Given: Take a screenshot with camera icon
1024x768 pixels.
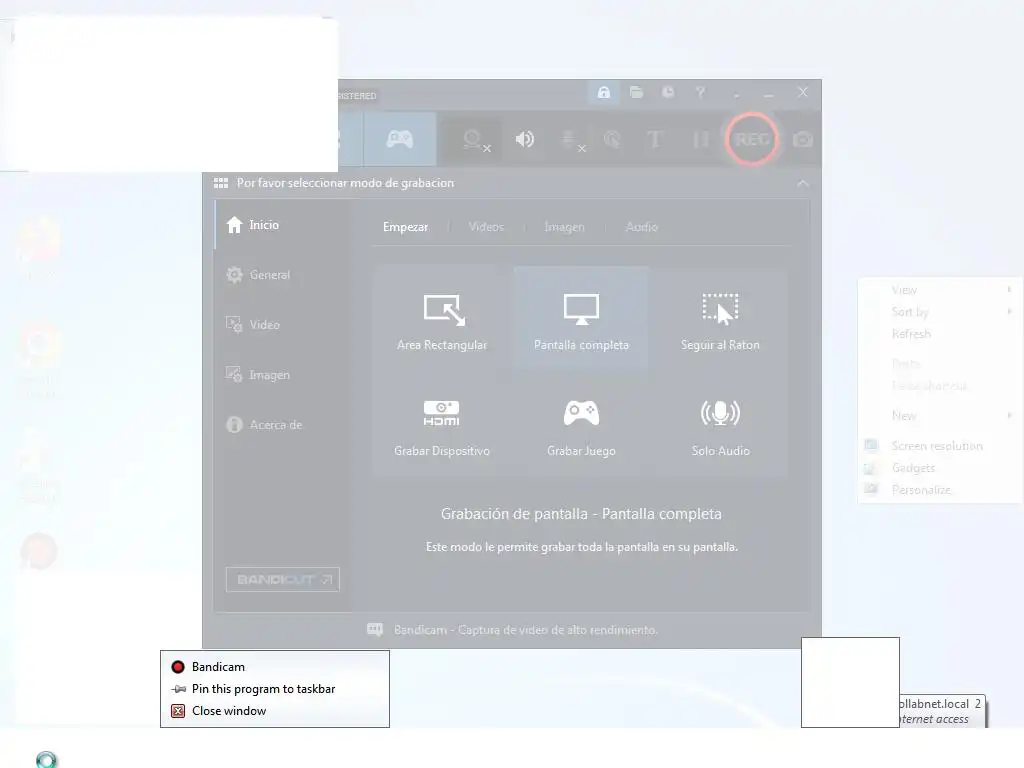Looking at the screenshot, I should coord(803,139).
